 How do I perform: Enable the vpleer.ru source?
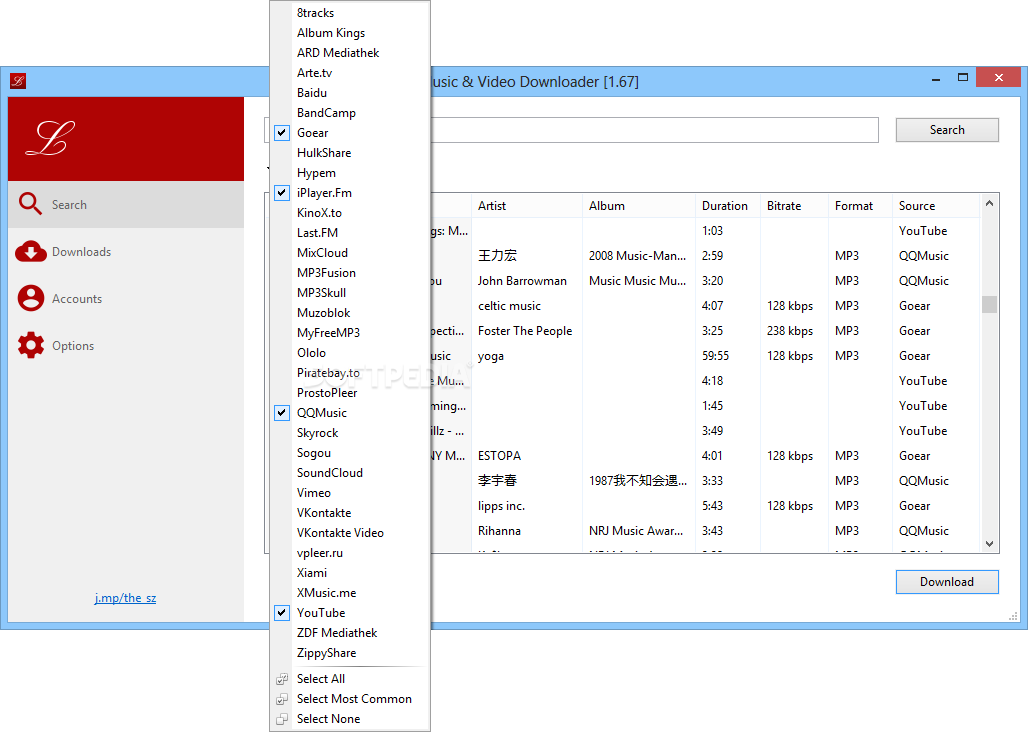350,552
